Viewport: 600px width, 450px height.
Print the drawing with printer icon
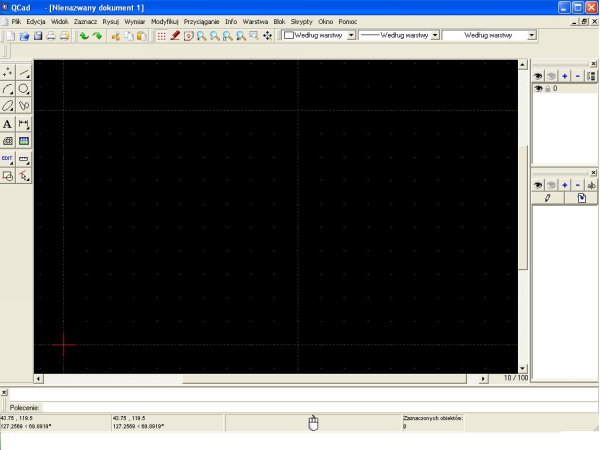point(51,36)
